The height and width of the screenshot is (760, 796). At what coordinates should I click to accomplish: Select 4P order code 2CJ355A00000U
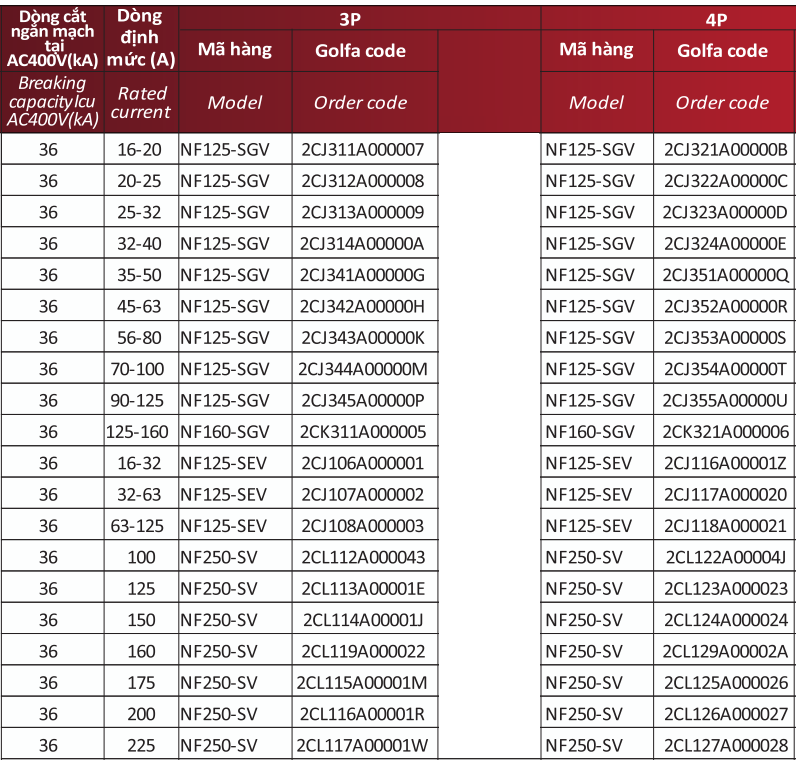point(725,401)
